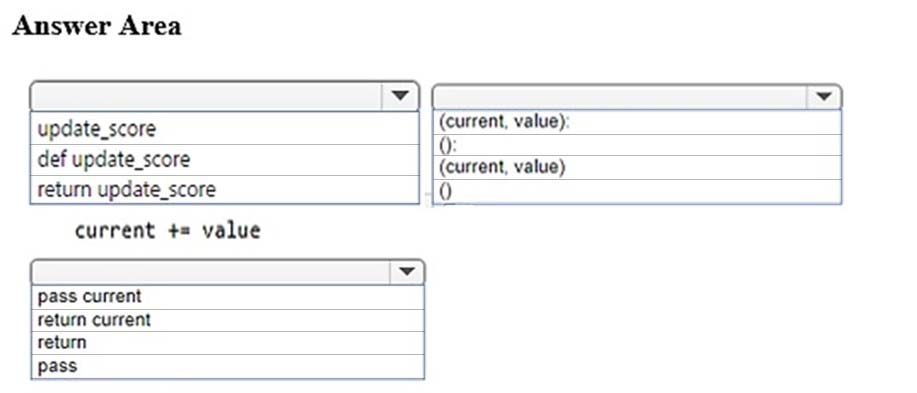This screenshot has width=917, height=393.
Task: Pick the standalone "pass" option
Action: (227, 367)
